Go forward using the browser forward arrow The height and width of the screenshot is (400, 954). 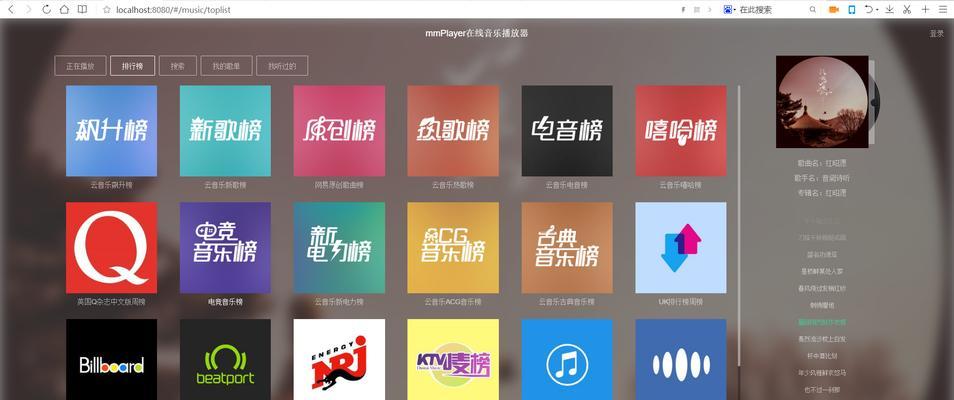coord(28,9)
